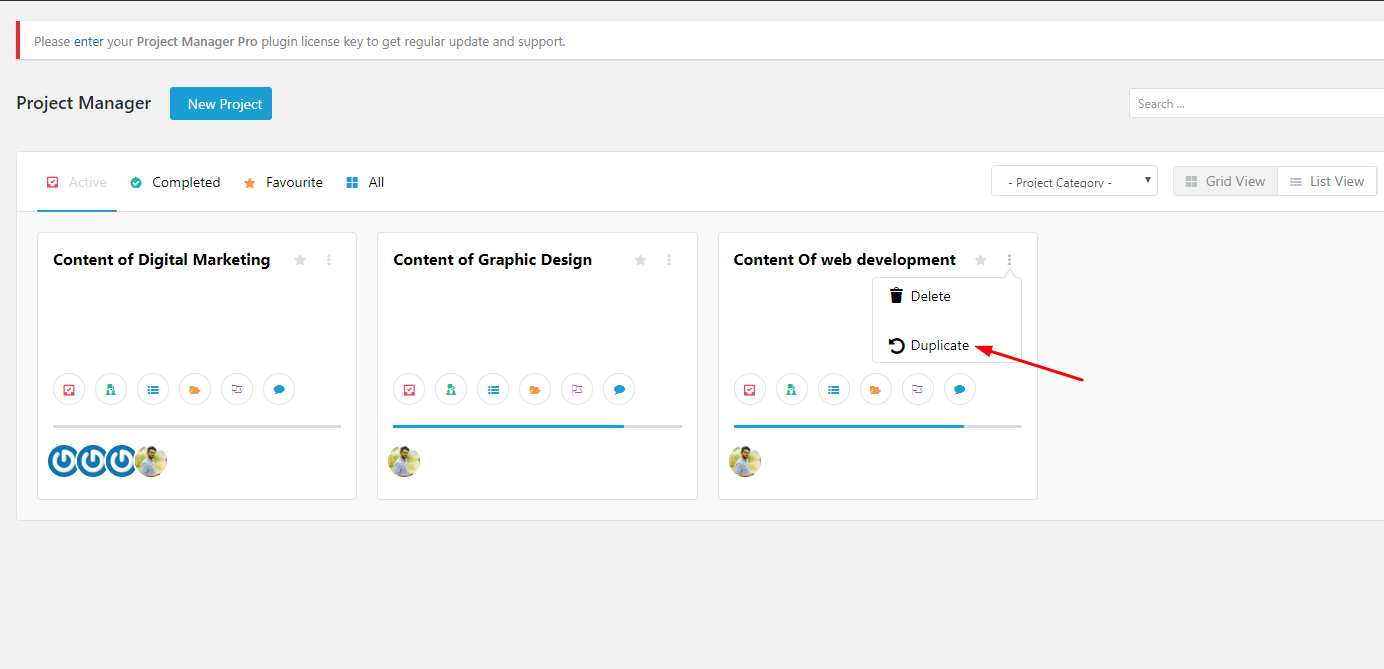Viewport: 1384px width, 669px height.
Task: Favourite the Content of Graphic Design project star
Action: coord(640,260)
